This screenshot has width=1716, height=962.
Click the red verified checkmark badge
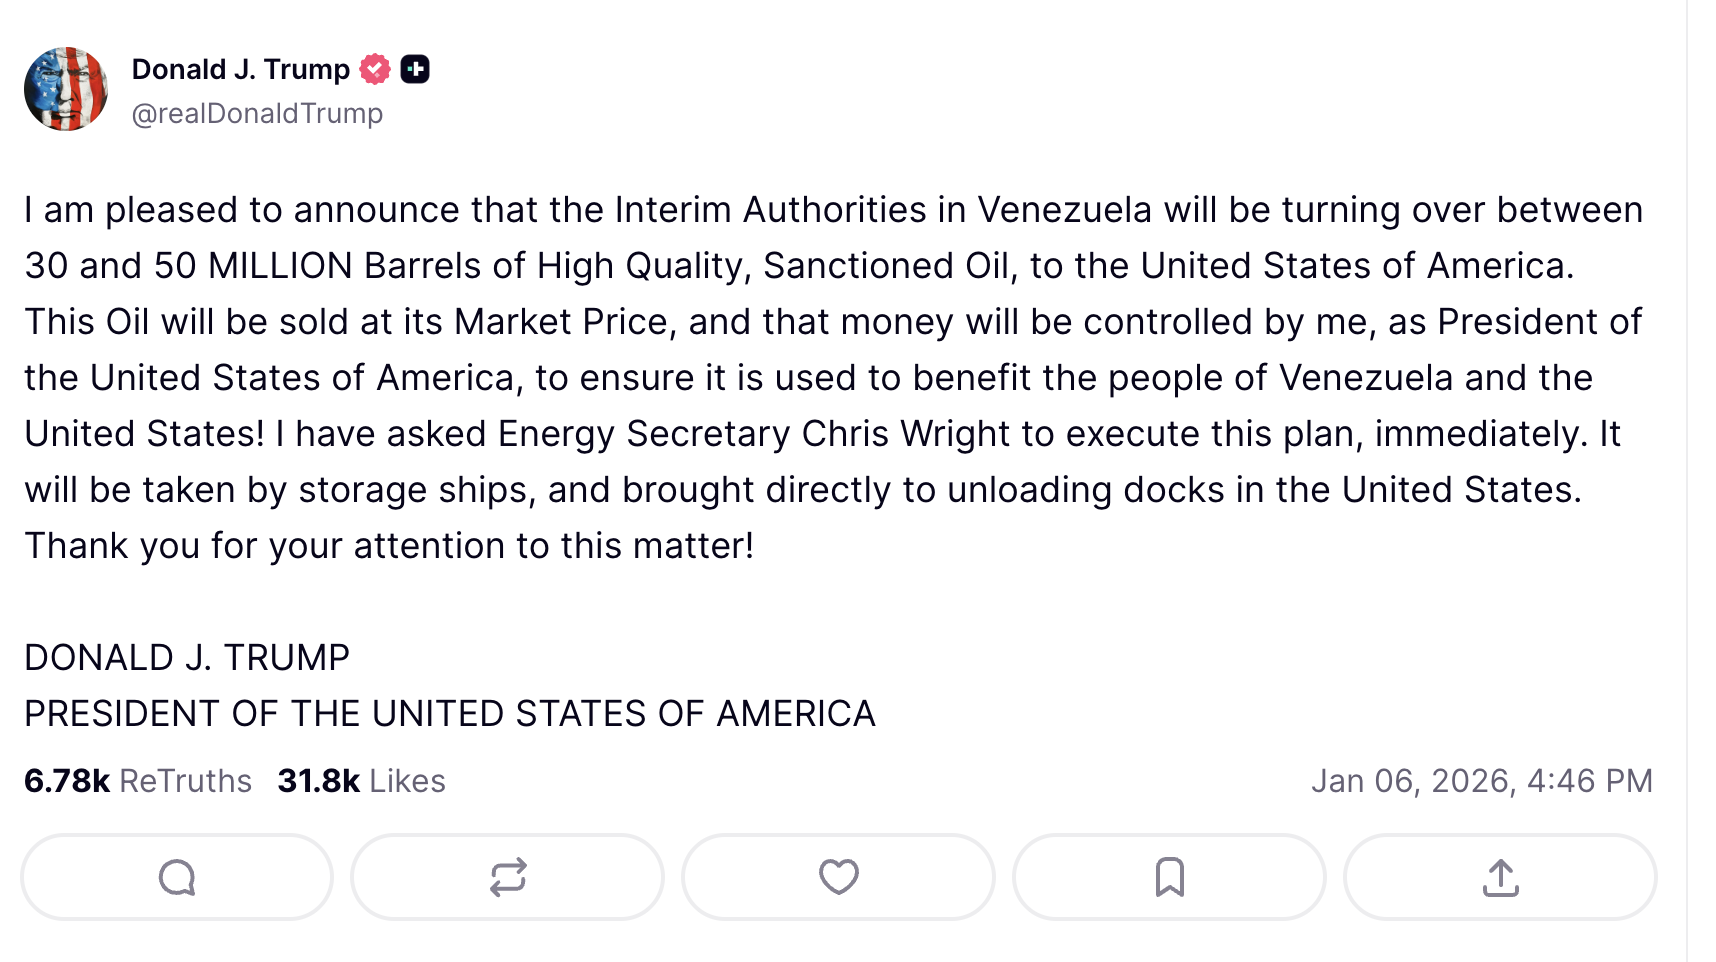coord(375,69)
